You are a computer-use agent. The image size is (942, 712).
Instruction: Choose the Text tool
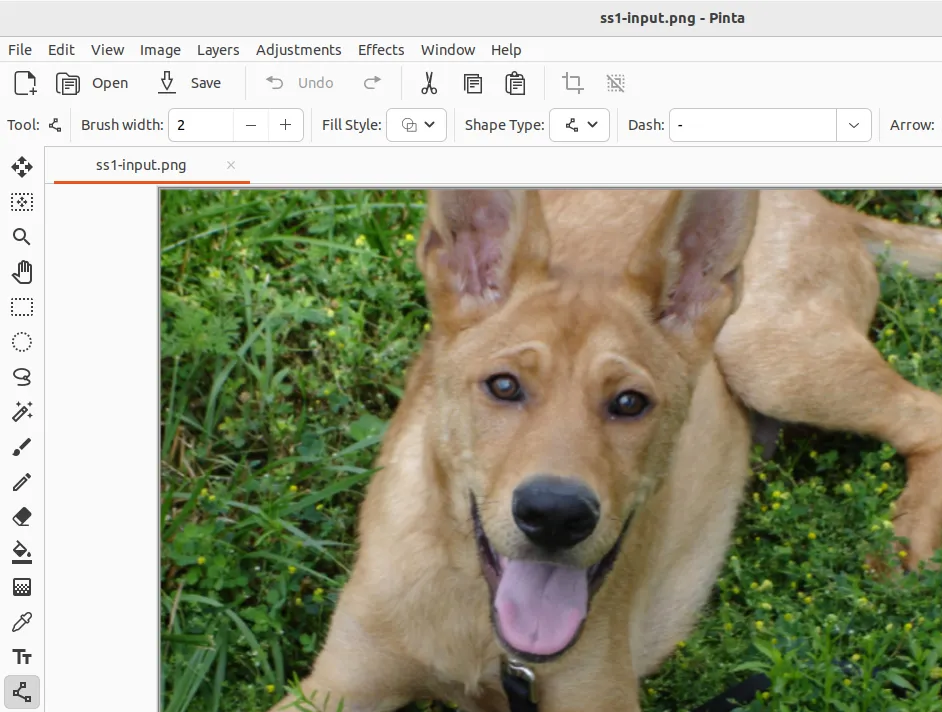pyautogui.click(x=22, y=657)
